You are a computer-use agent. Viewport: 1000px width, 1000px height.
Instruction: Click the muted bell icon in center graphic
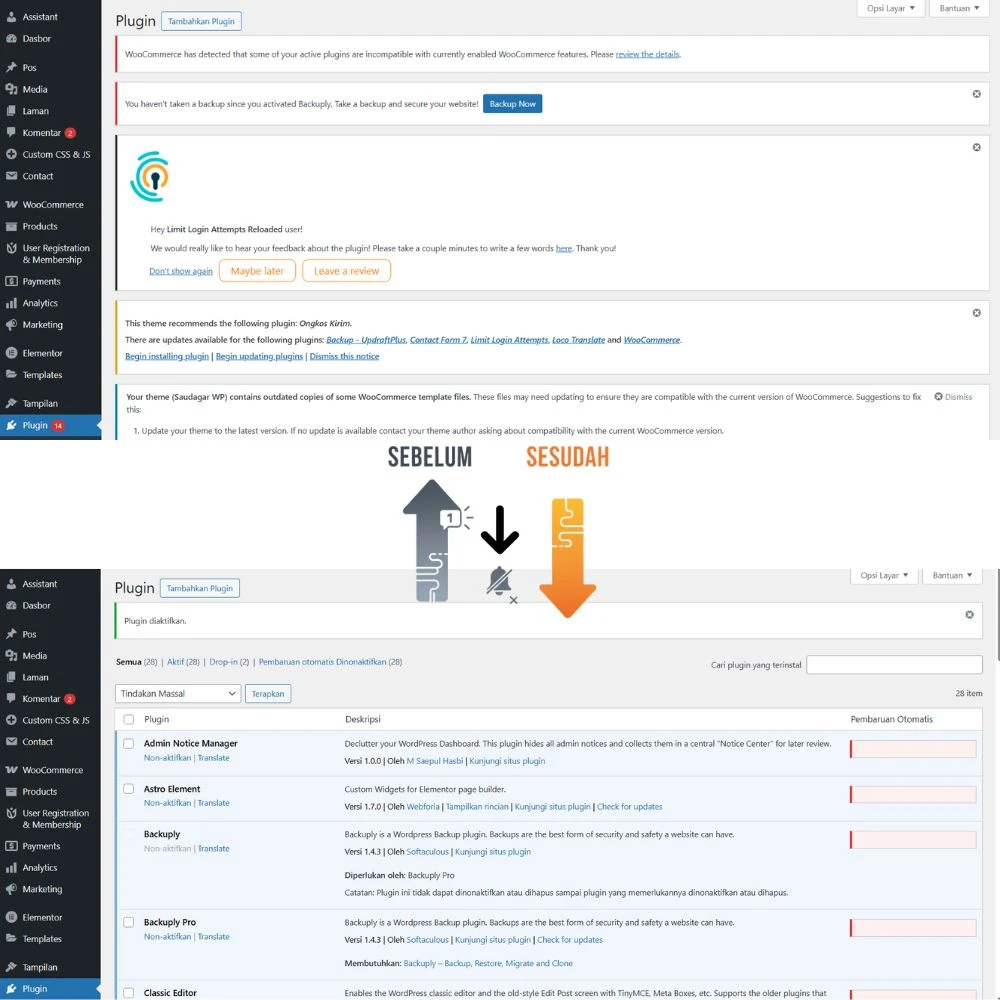pos(499,581)
